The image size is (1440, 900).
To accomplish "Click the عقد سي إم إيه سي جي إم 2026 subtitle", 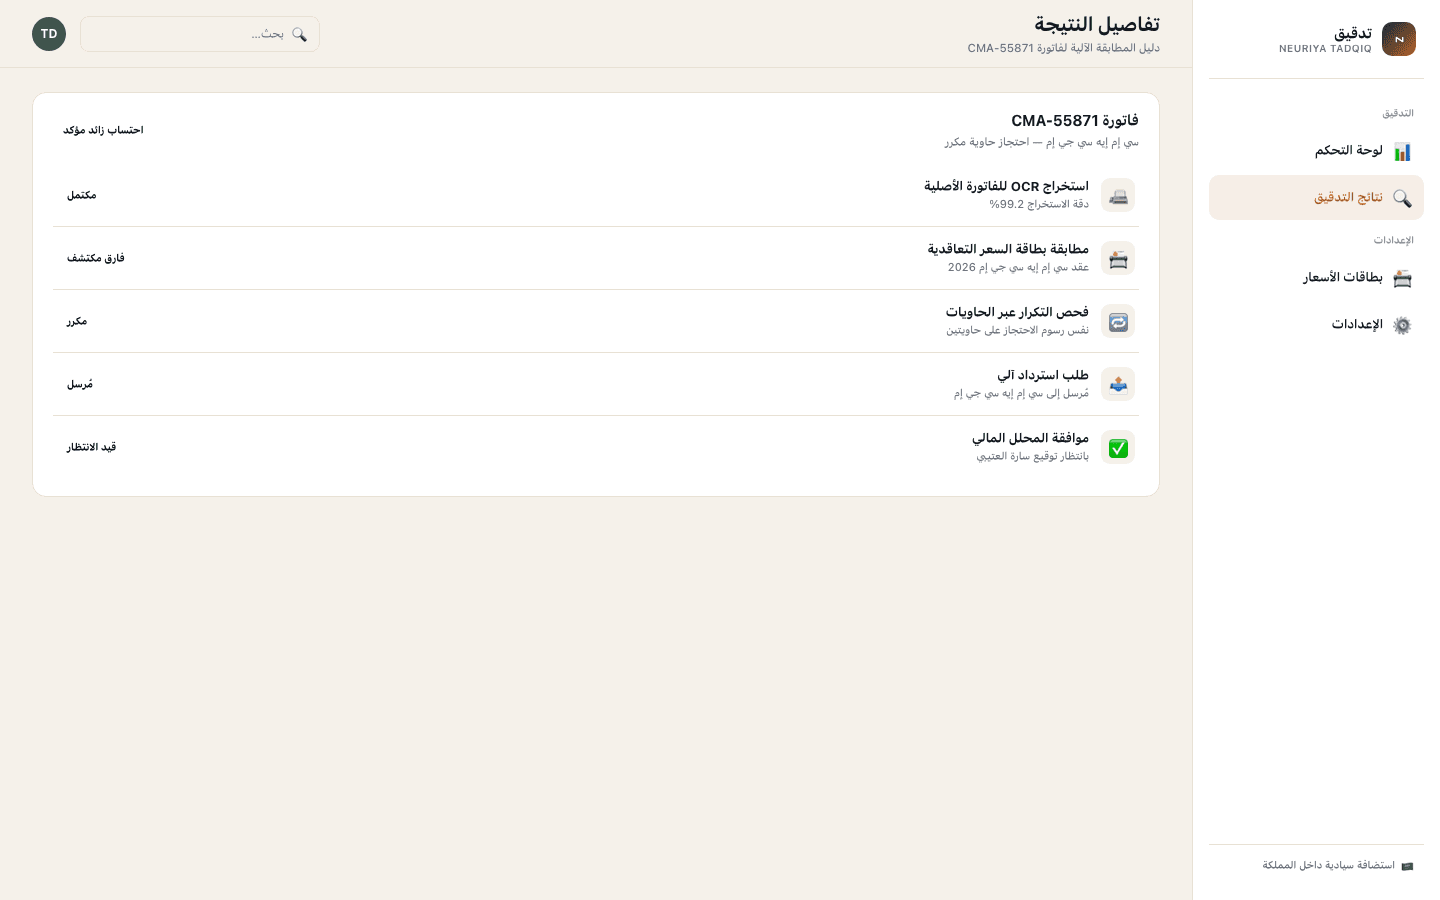I will point(1018,267).
